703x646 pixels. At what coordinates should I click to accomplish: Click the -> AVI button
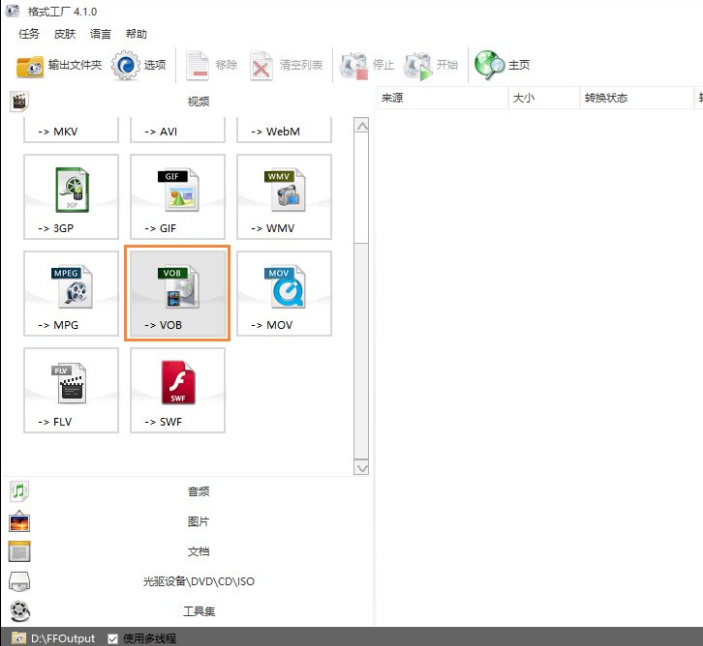point(178,130)
